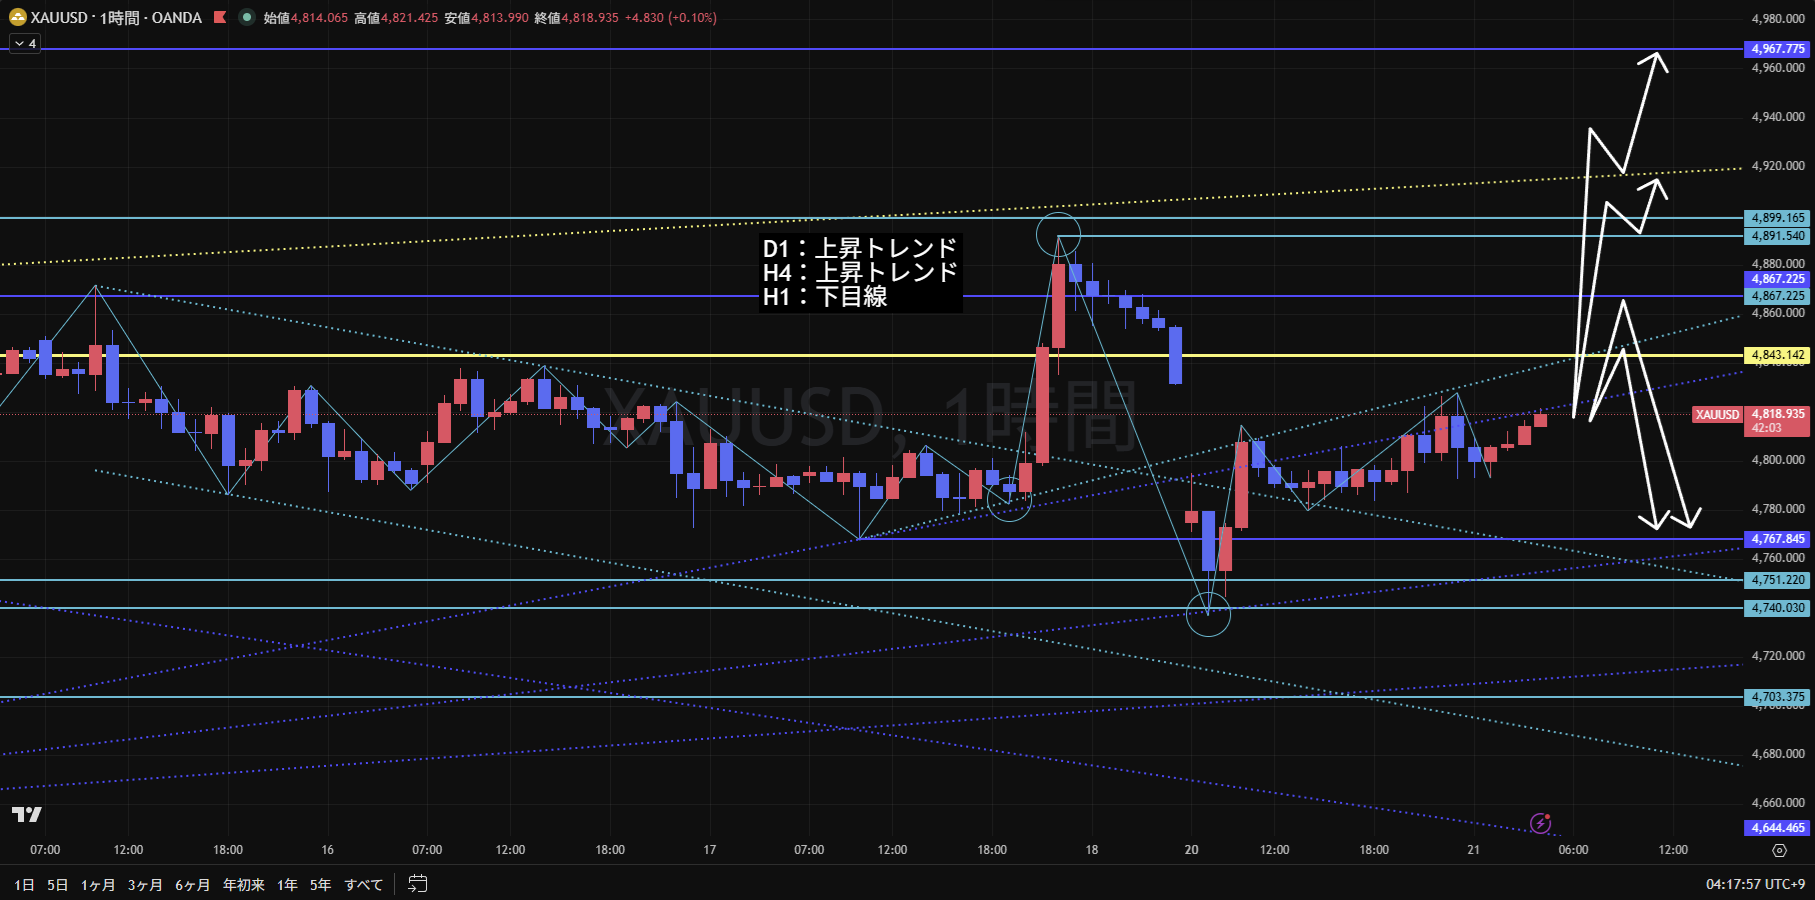Switch range to 年初来
Viewport: 1815px width, 900px height.
click(244, 884)
